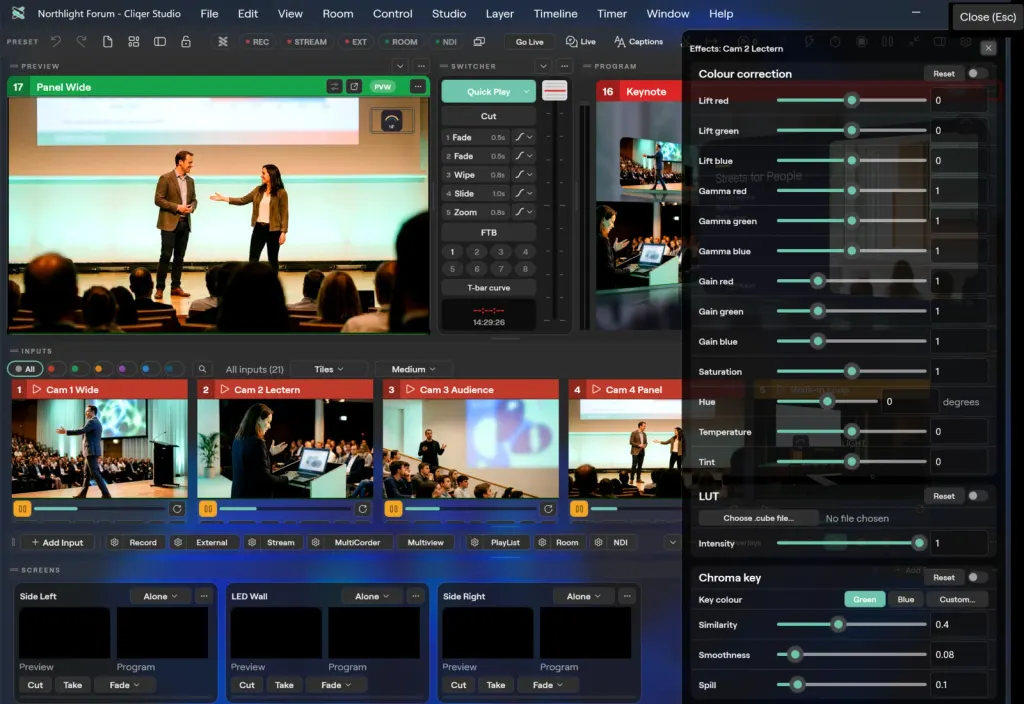
Task: Open Side Left Alone mode dropdown
Action: pyautogui.click(x=161, y=596)
